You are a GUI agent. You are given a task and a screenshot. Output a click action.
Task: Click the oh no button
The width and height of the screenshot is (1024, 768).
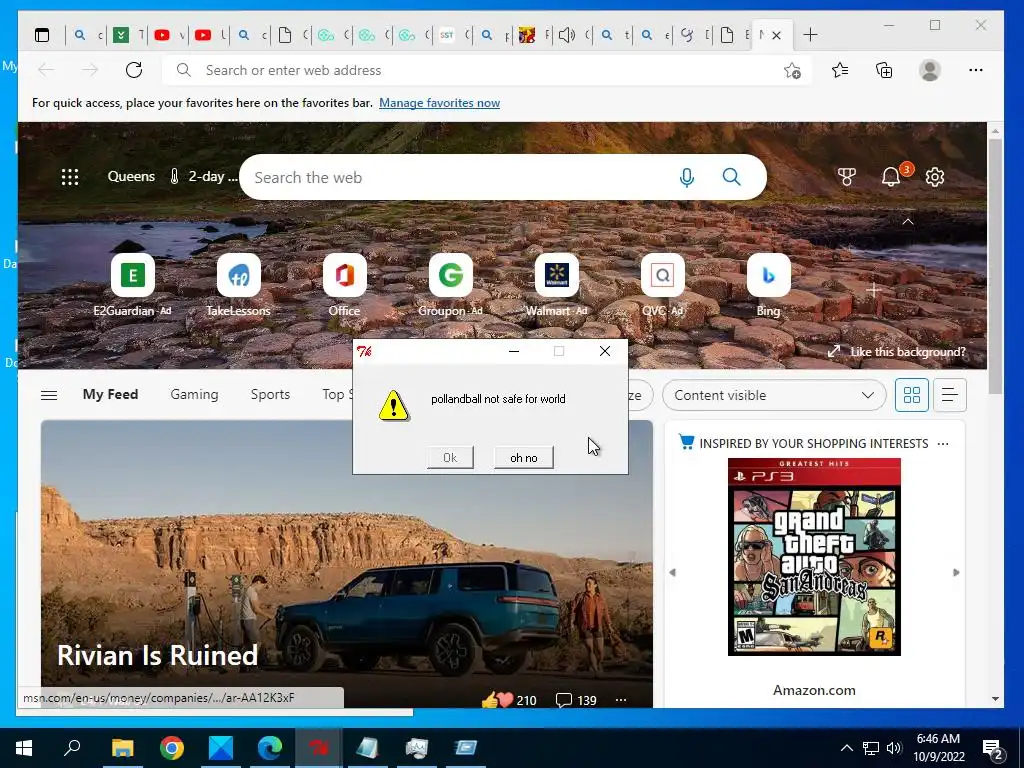pos(524,458)
